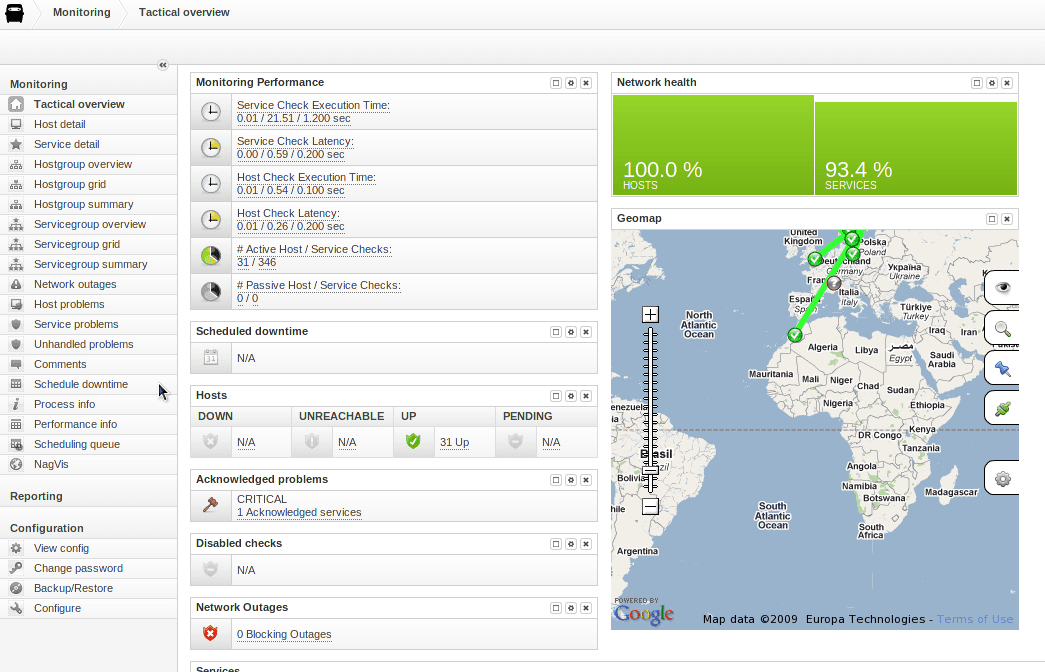This screenshot has width=1045, height=672.
Task: Click the red shield Network Outages icon
Action: pyautogui.click(x=210, y=633)
